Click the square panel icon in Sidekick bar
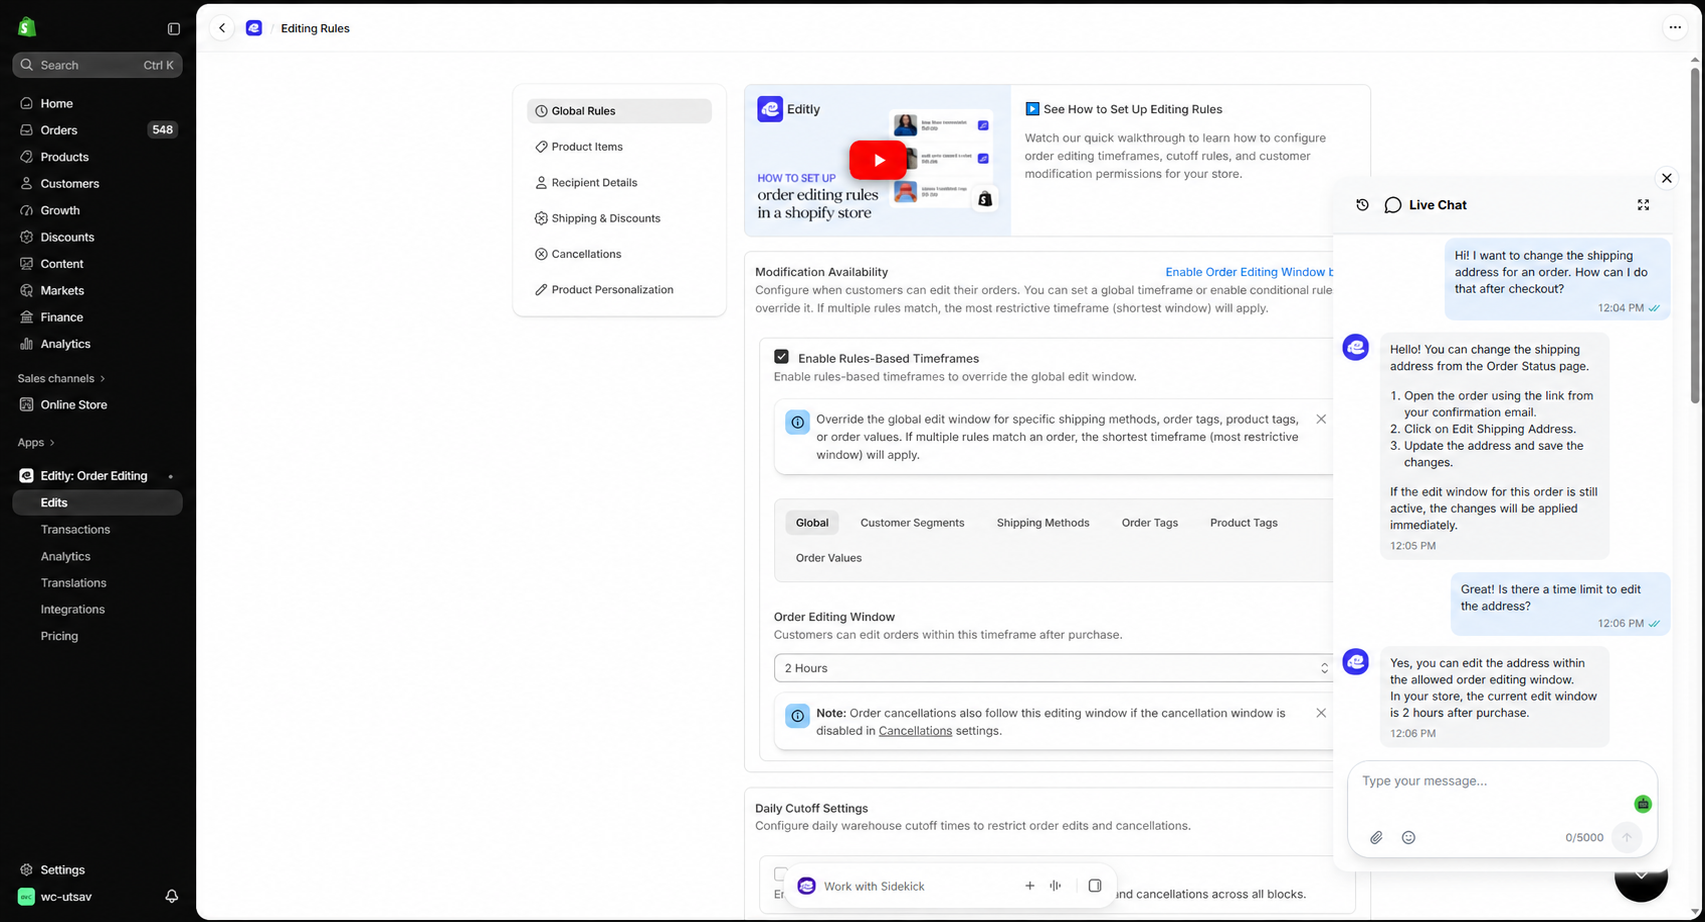The image size is (1705, 922). 1095,886
